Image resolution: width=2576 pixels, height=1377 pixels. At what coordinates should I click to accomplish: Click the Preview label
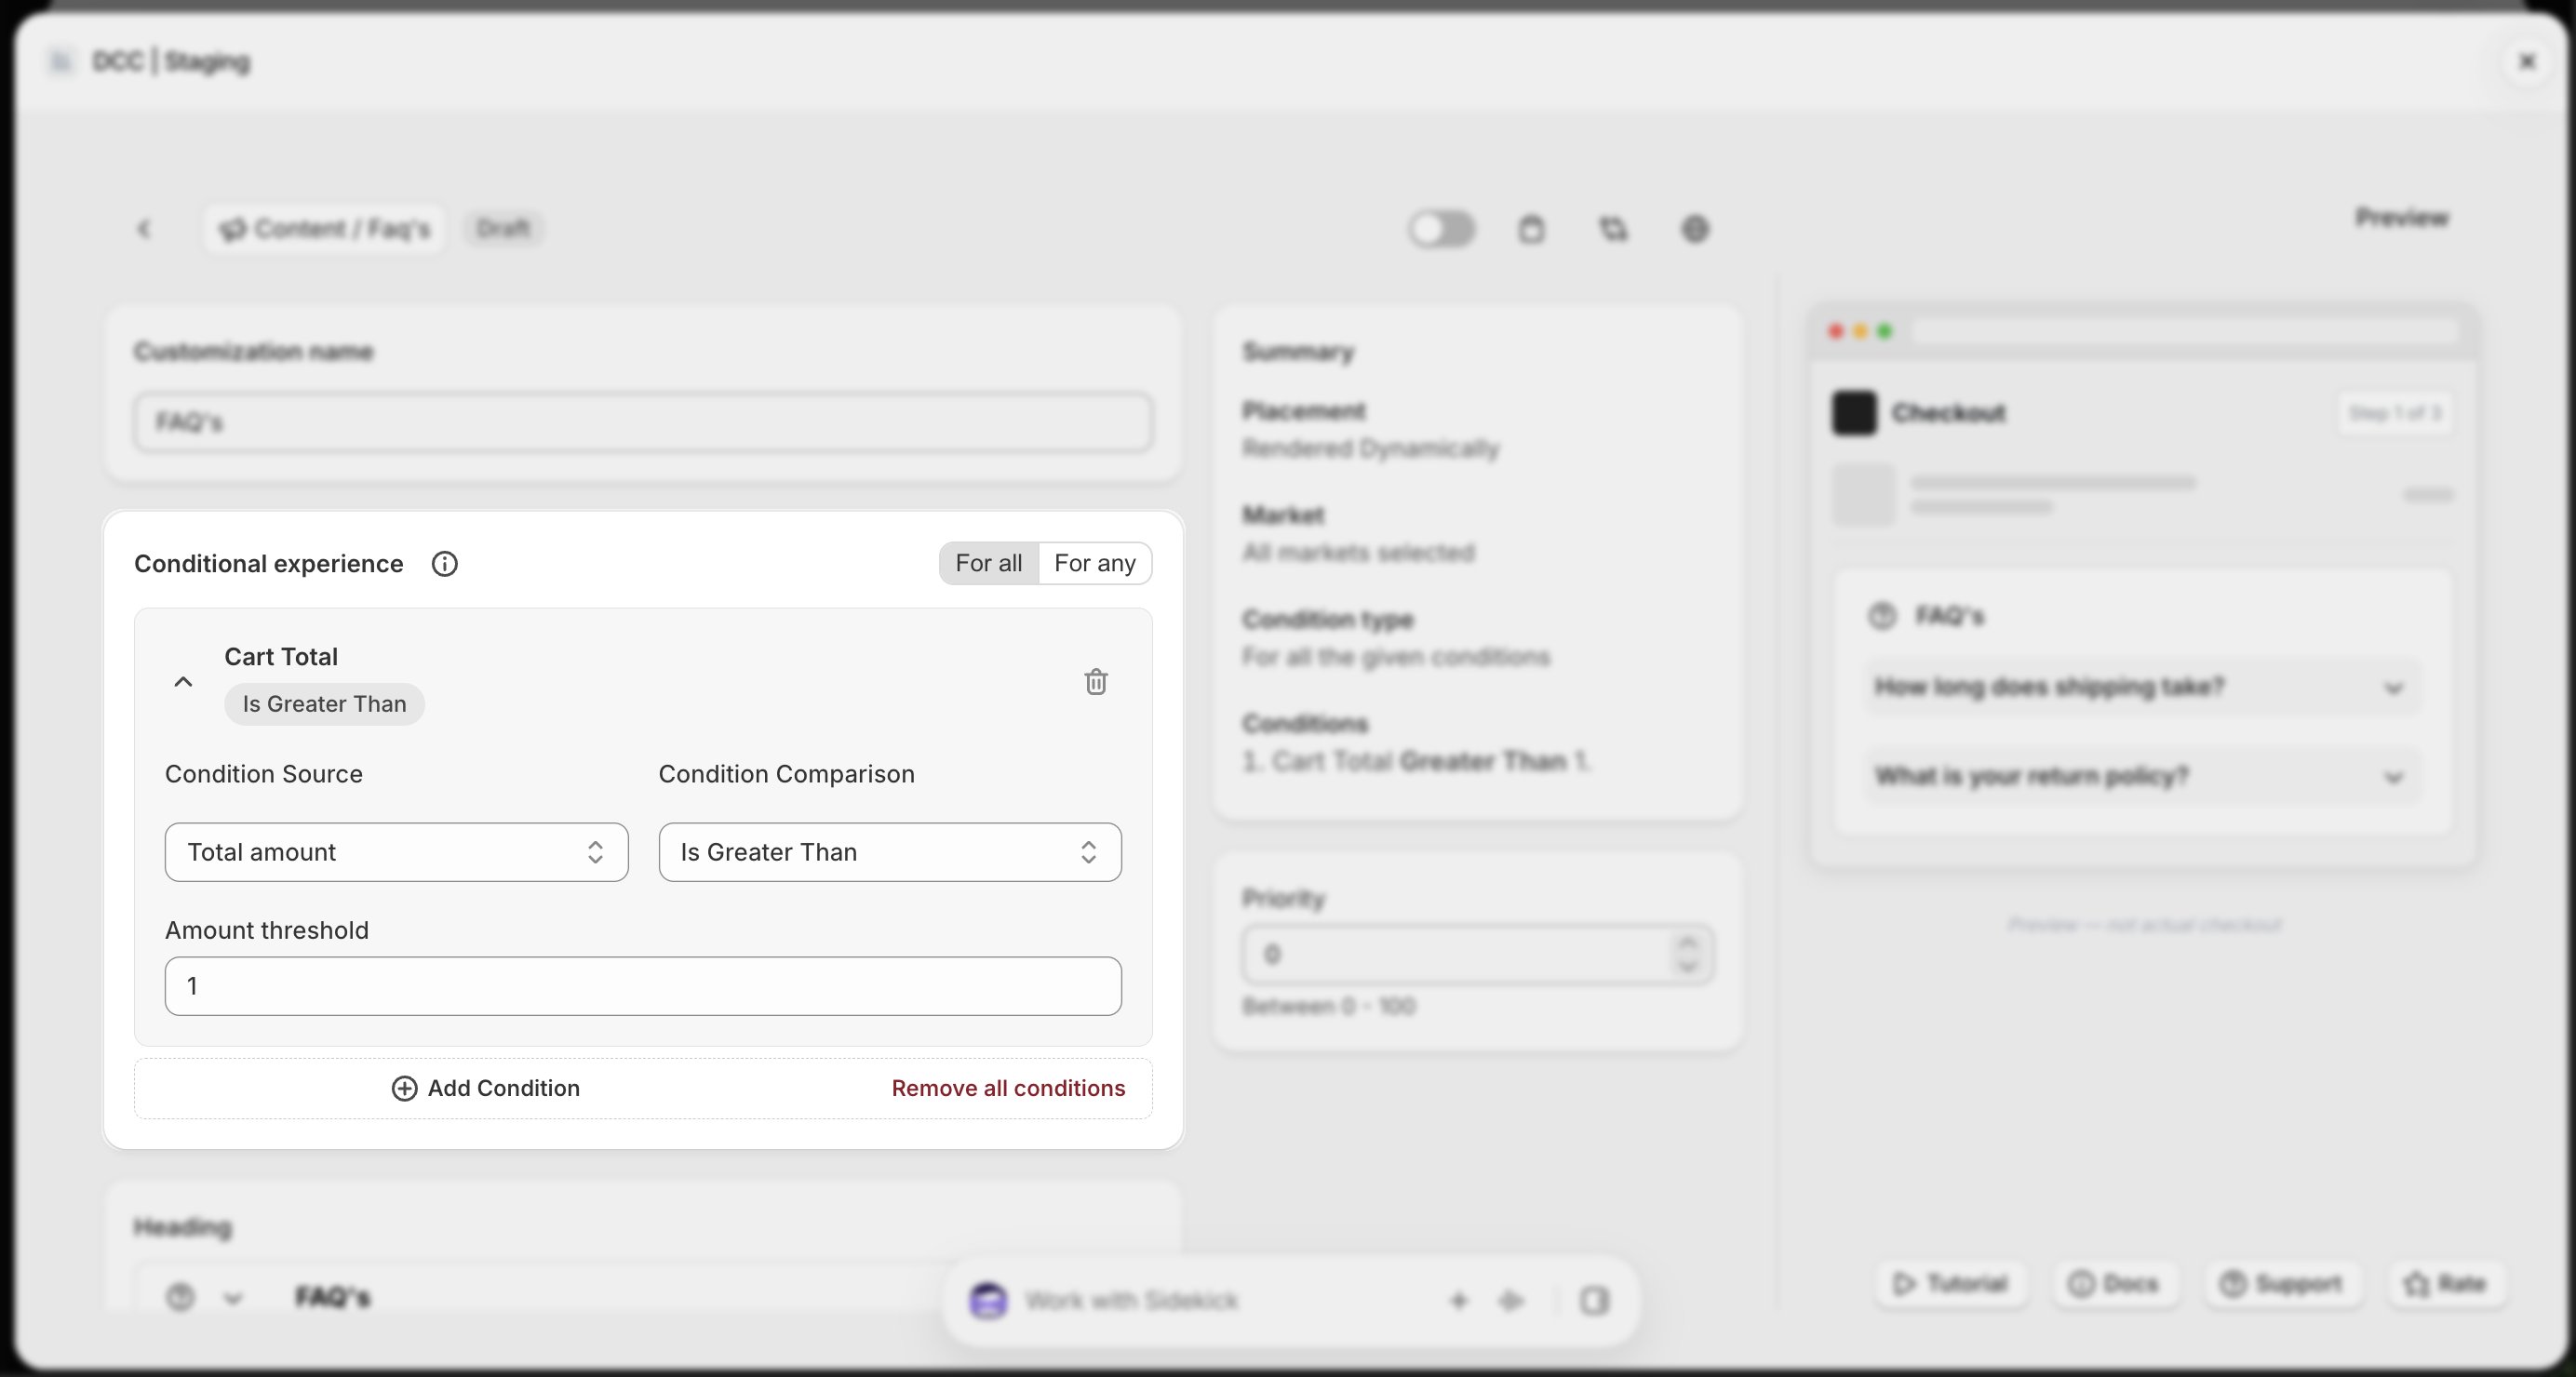point(2402,218)
